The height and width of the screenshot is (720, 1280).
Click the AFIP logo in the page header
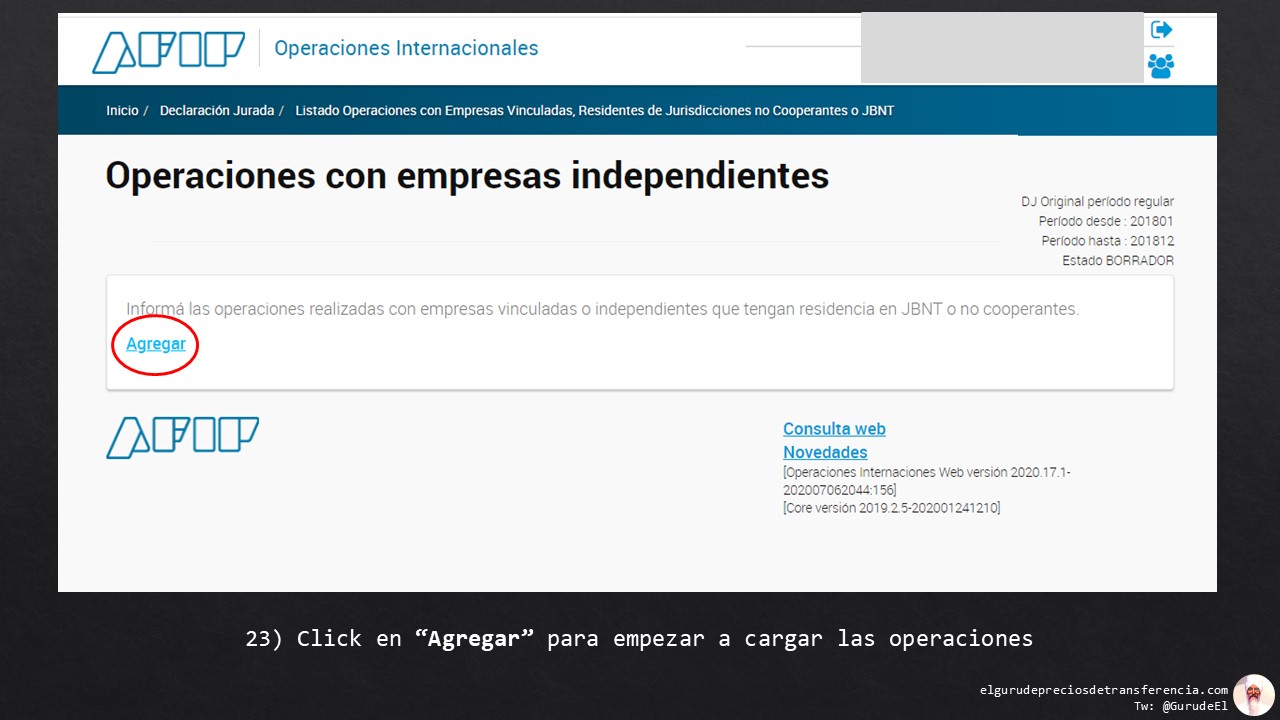168,50
